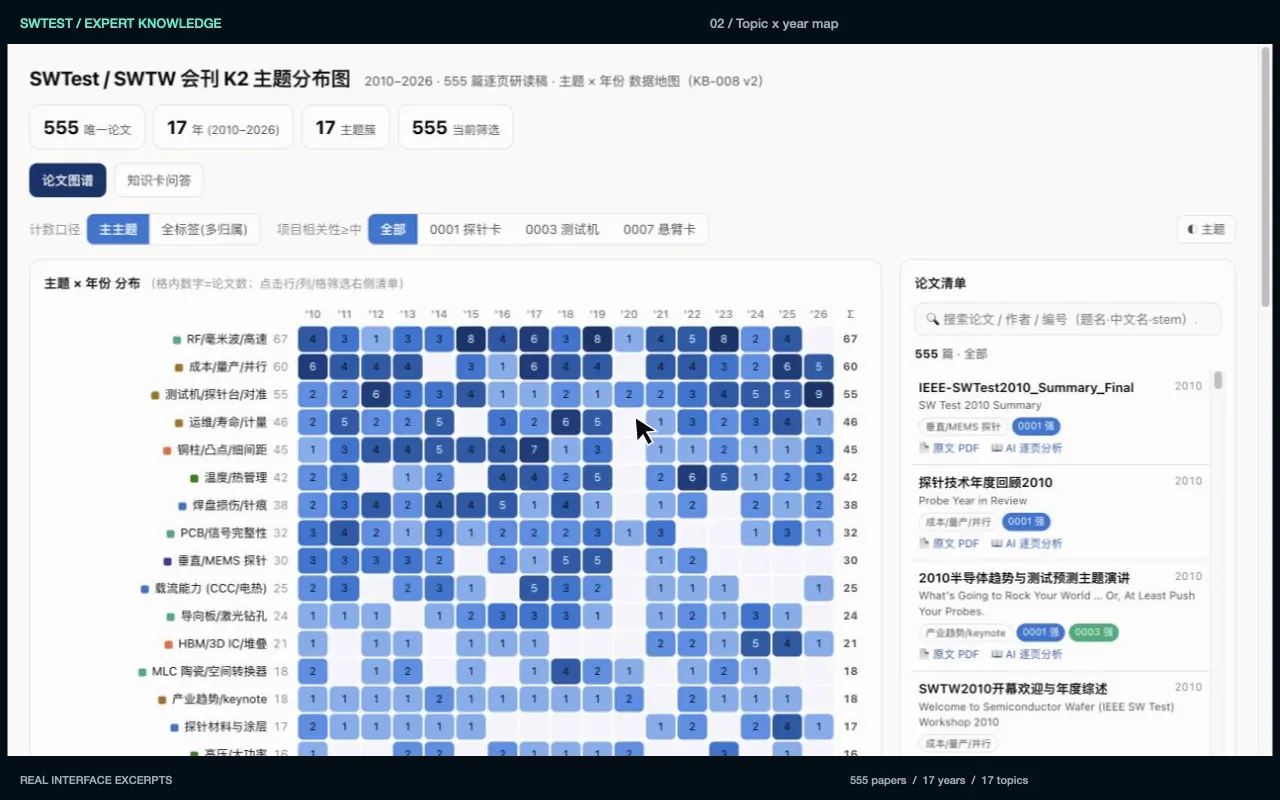Click the '15 year column header
This screenshot has height=800, width=1280.
(x=471, y=314)
